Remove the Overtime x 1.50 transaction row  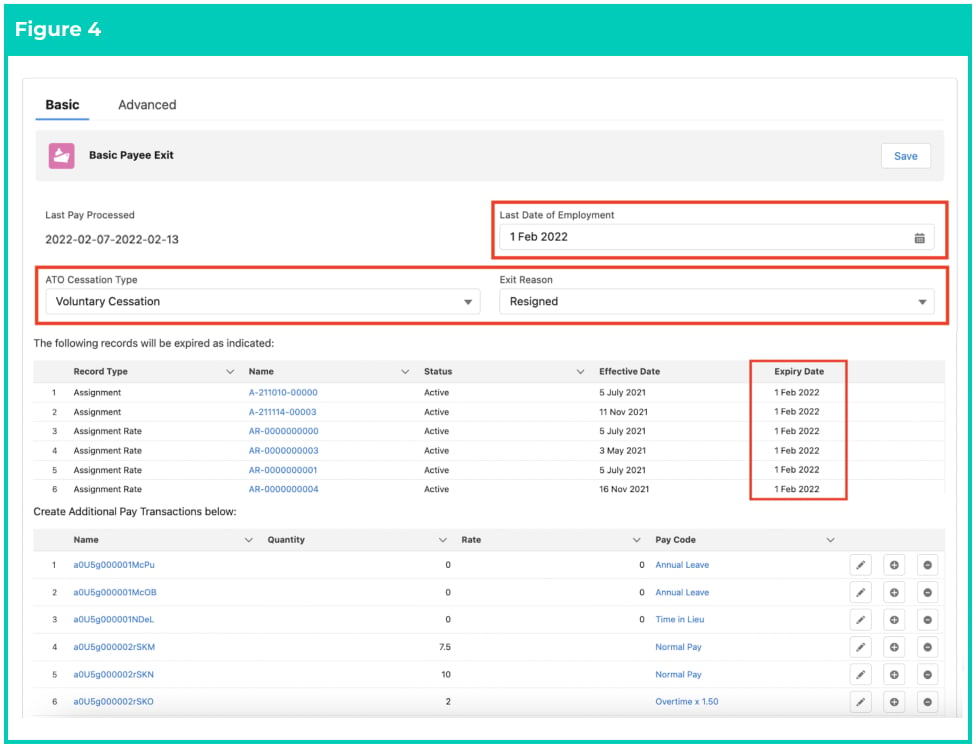[x=927, y=702]
